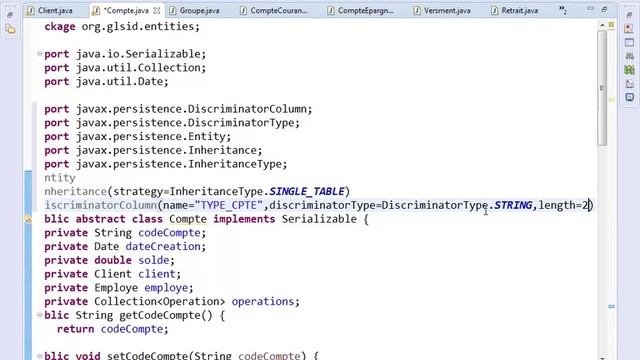Click the vertical scrollbar thumb
This screenshot has height=360, width=640.
[602, 88]
